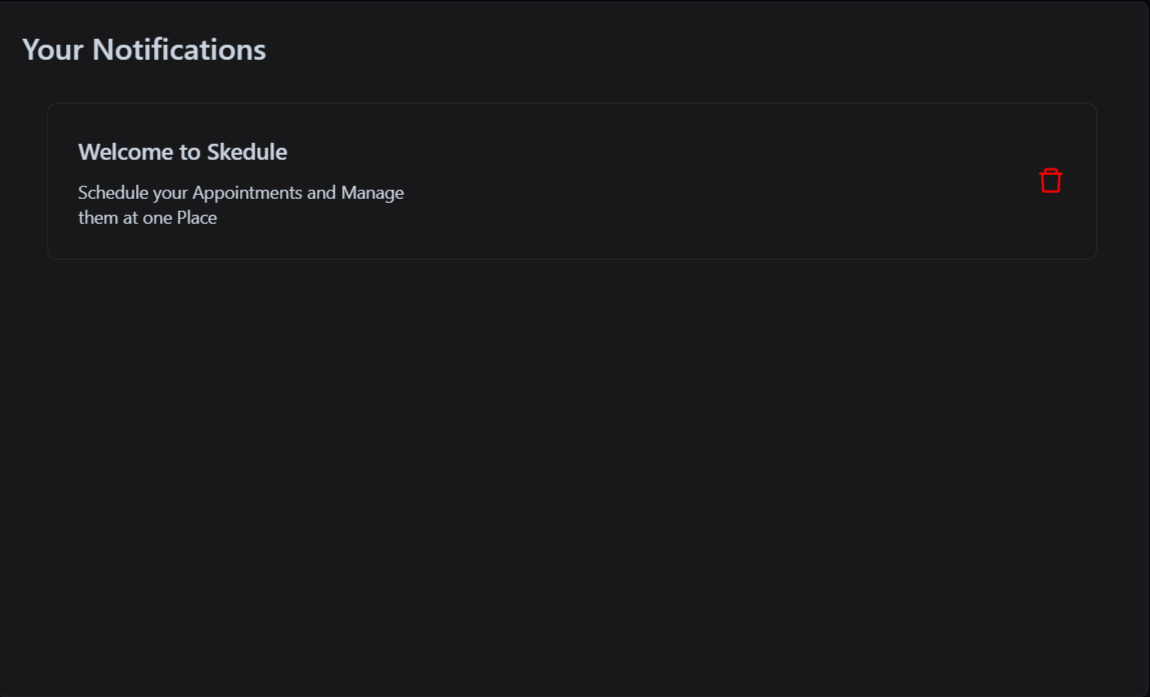Click the word 'to' in the notification title
The height and width of the screenshot is (697, 1150).
click(191, 152)
